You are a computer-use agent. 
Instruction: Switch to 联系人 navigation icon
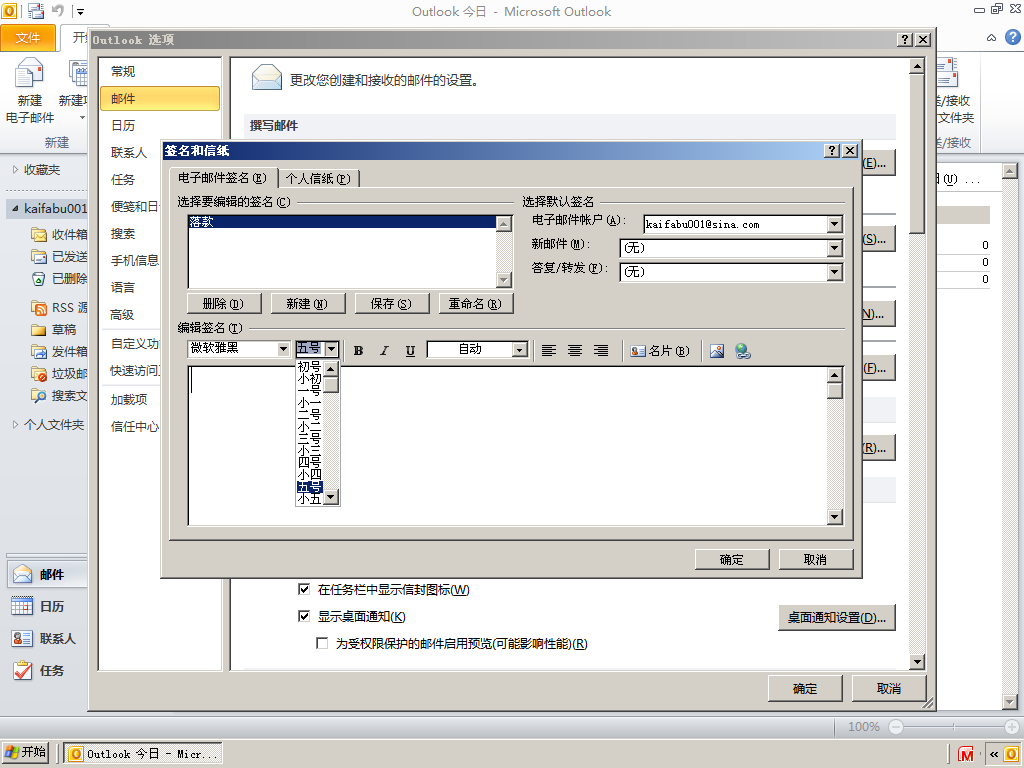(22, 638)
